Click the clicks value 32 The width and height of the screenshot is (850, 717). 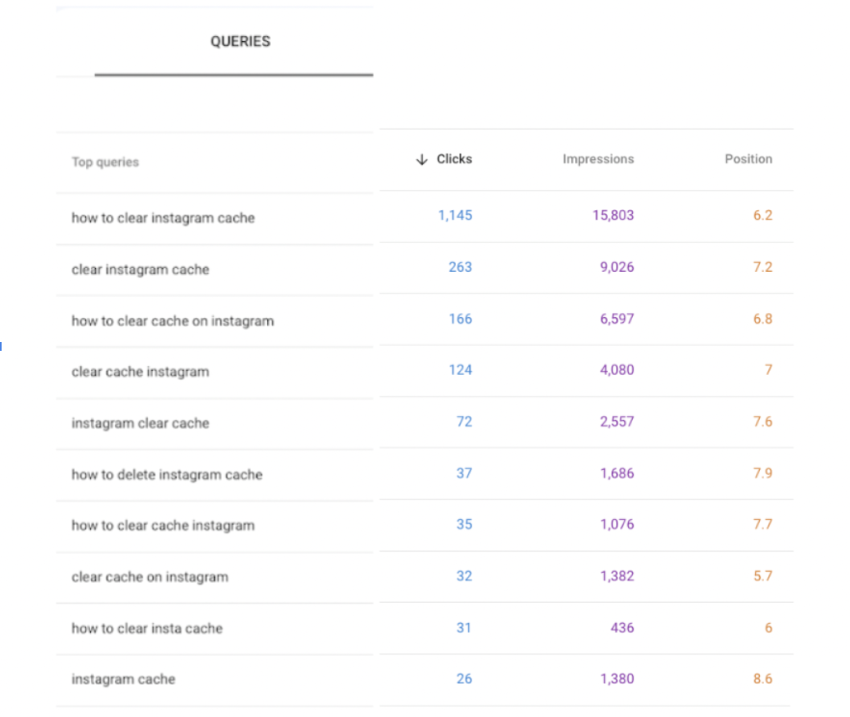point(464,576)
